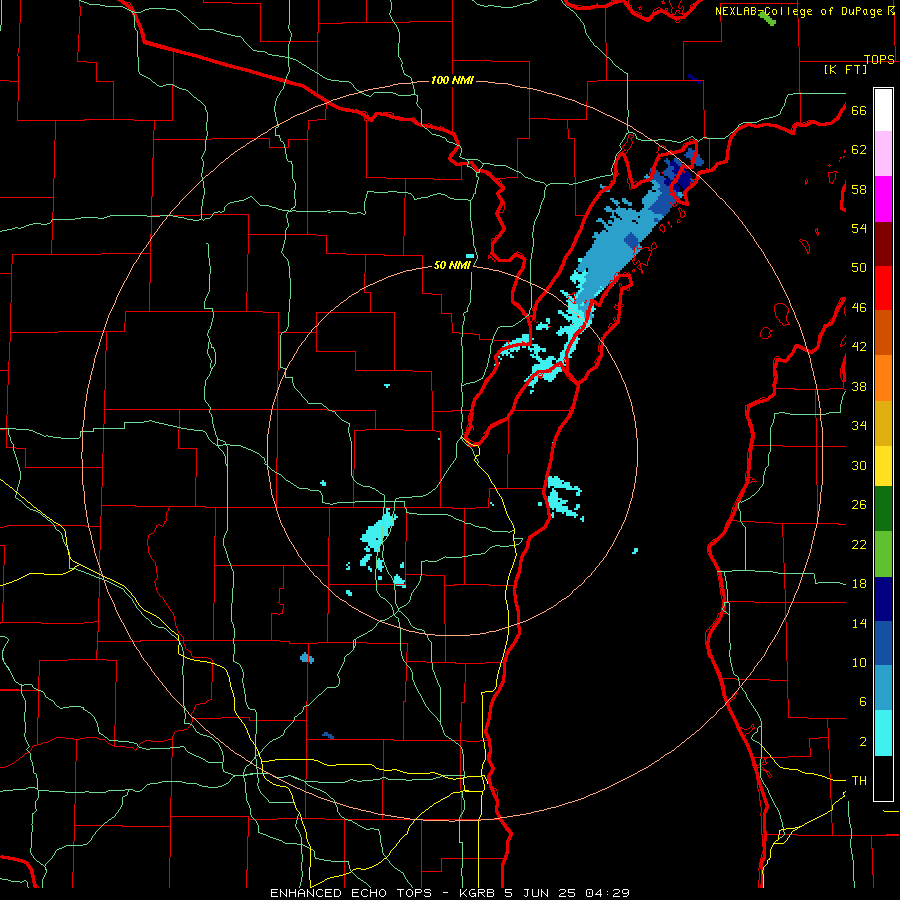Click the '[K FT]' units label

pos(845,69)
